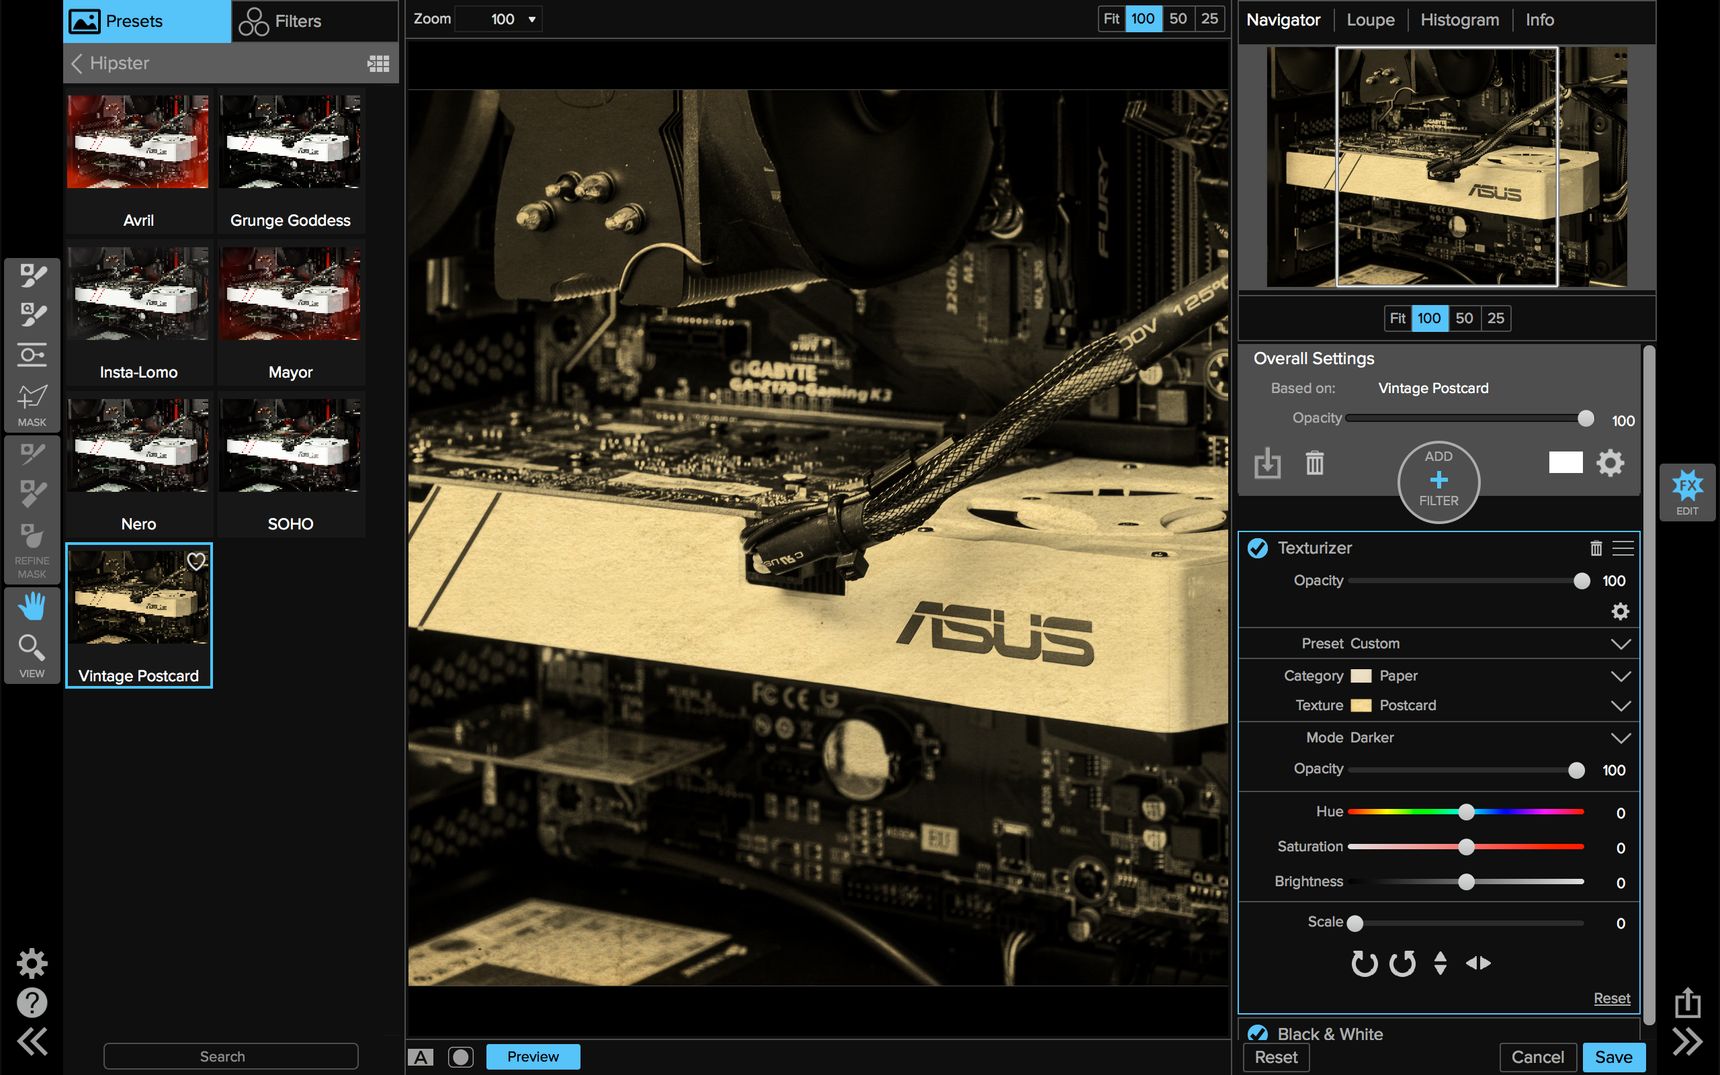Open Overall Settings gear options
Image resolution: width=1720 pixels, height=1075 pixels.
(x=1611, y=462)
